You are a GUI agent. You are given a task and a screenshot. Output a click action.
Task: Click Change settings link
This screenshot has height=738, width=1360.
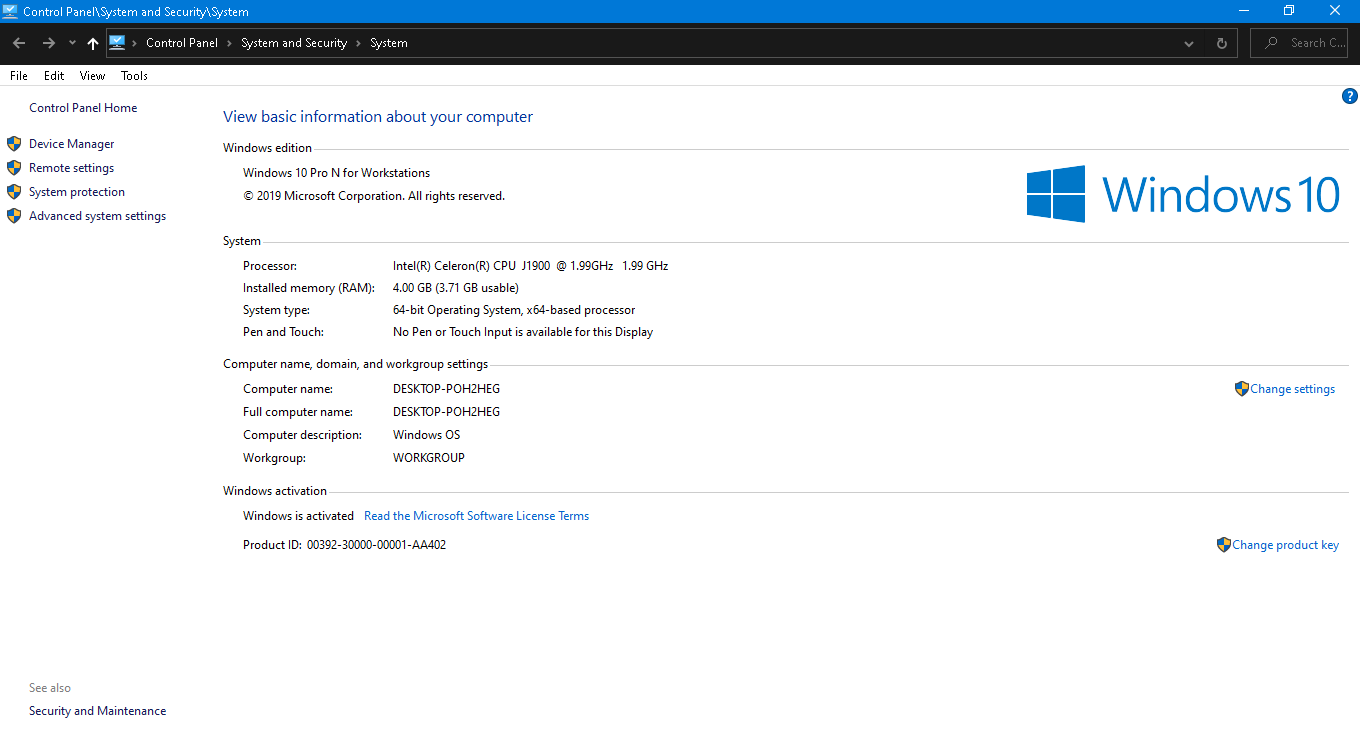pos(1293,389)
